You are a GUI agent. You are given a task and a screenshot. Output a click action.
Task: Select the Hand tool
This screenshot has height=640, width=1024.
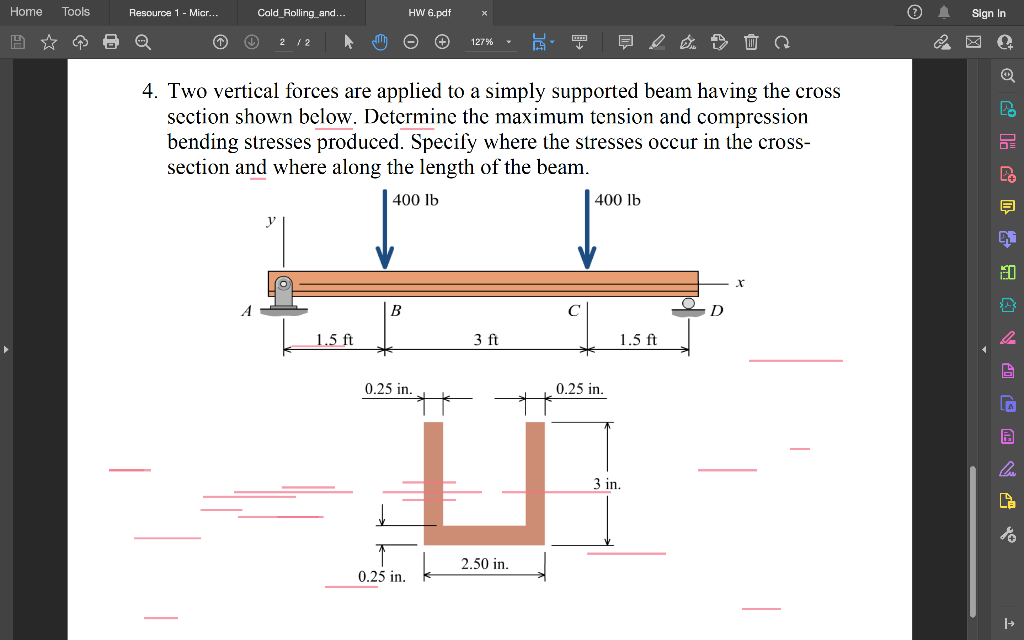click(x=380, y=43)
